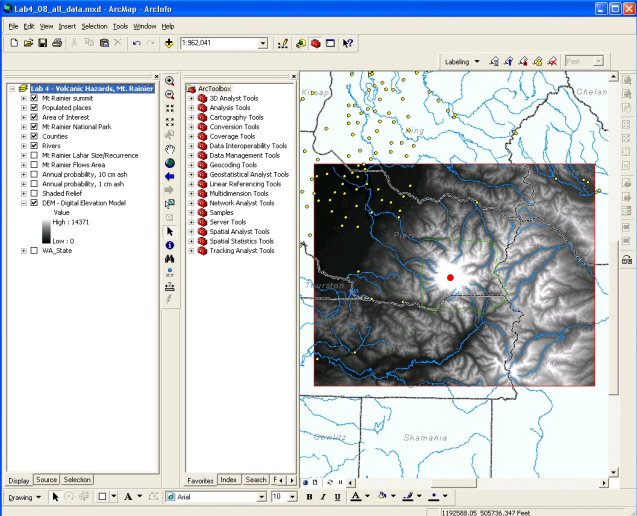
Task: Uncheck the Mt Rainier summit layer
Action: pos(34,98)
